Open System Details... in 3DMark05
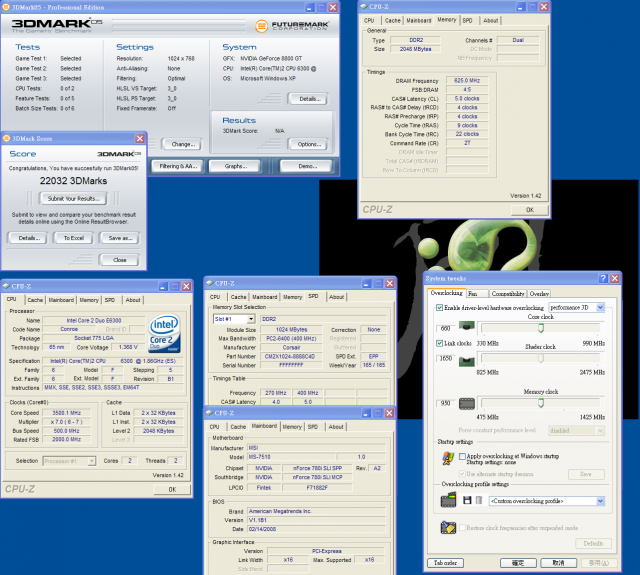640x575 pixels. (308, 99)
